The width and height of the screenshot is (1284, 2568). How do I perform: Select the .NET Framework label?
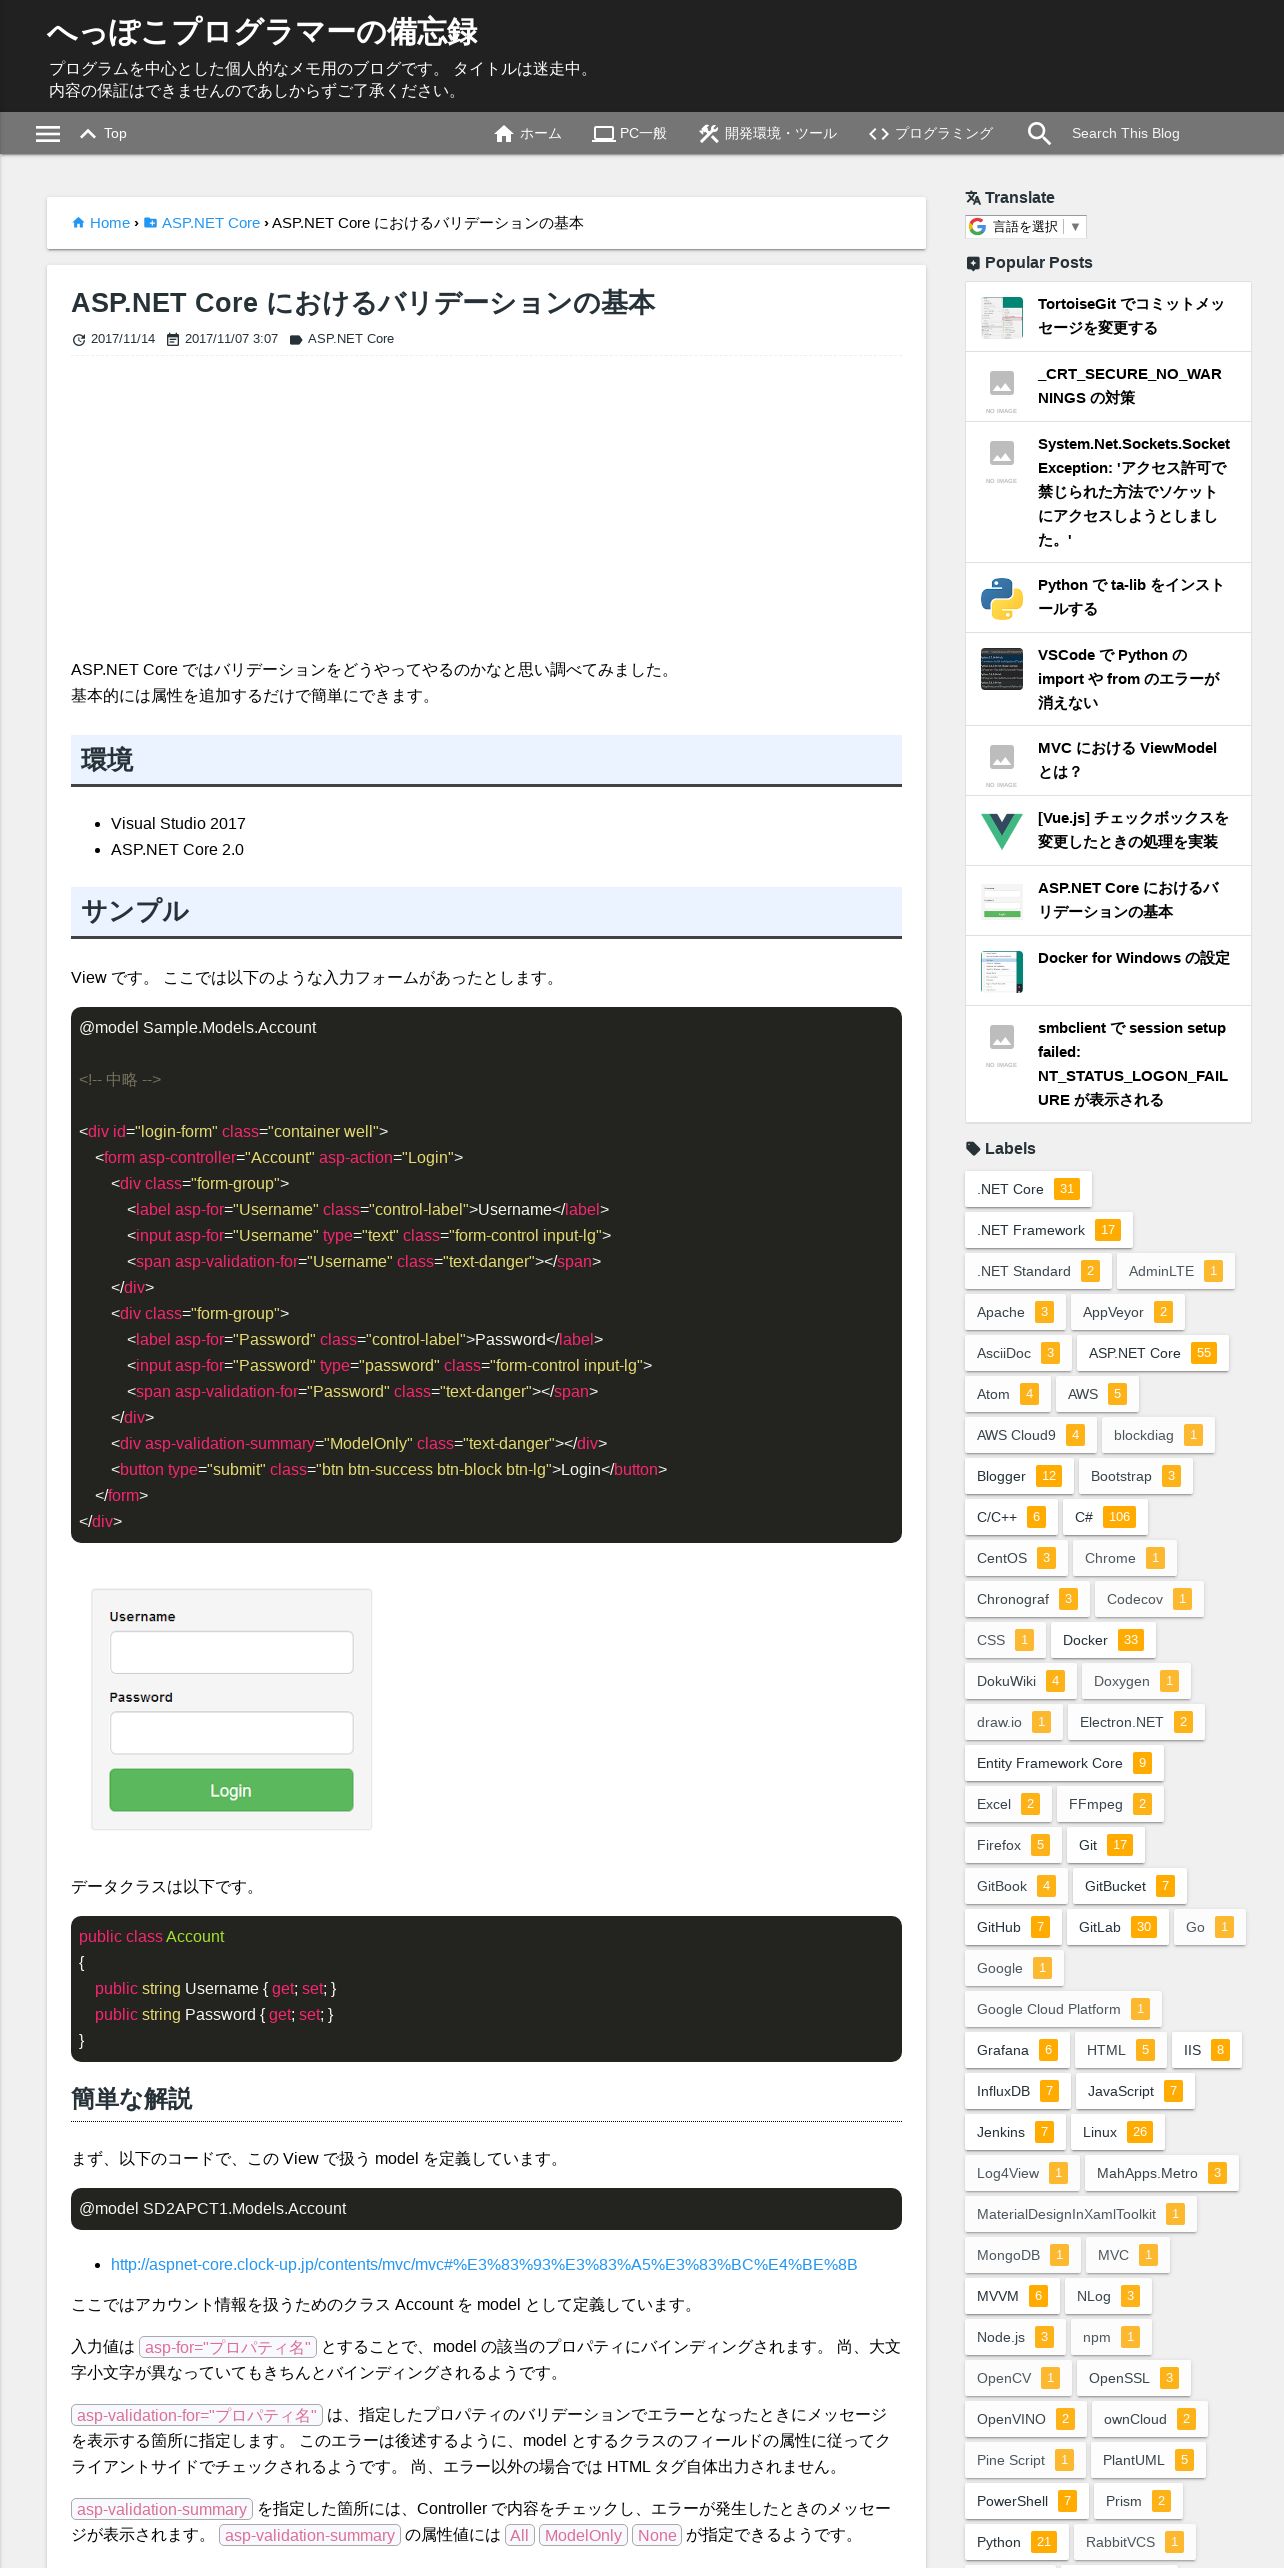pyautogui.click(x=1049, y=1230)
